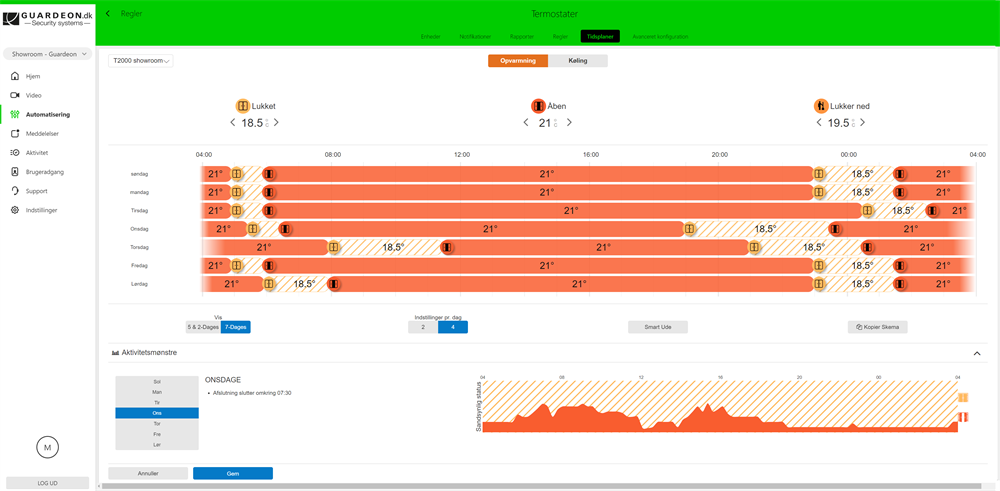Click the Lukket closed-door icon above the schedule
This screenshot has height=491, width=1000.
242,106
